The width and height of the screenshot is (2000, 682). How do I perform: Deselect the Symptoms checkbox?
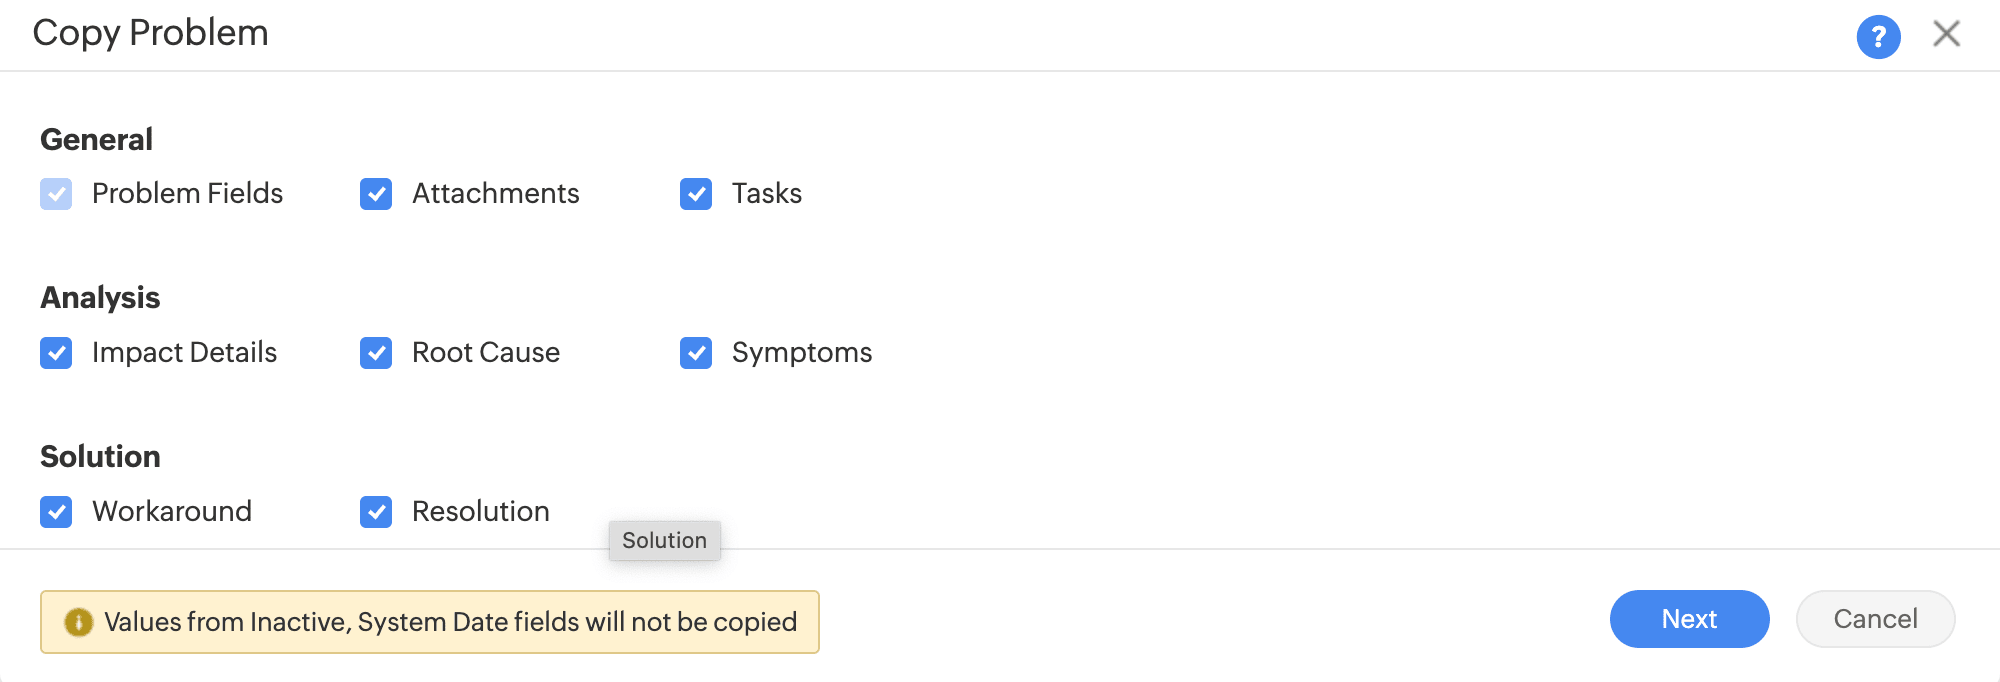(x=696, y=353)
